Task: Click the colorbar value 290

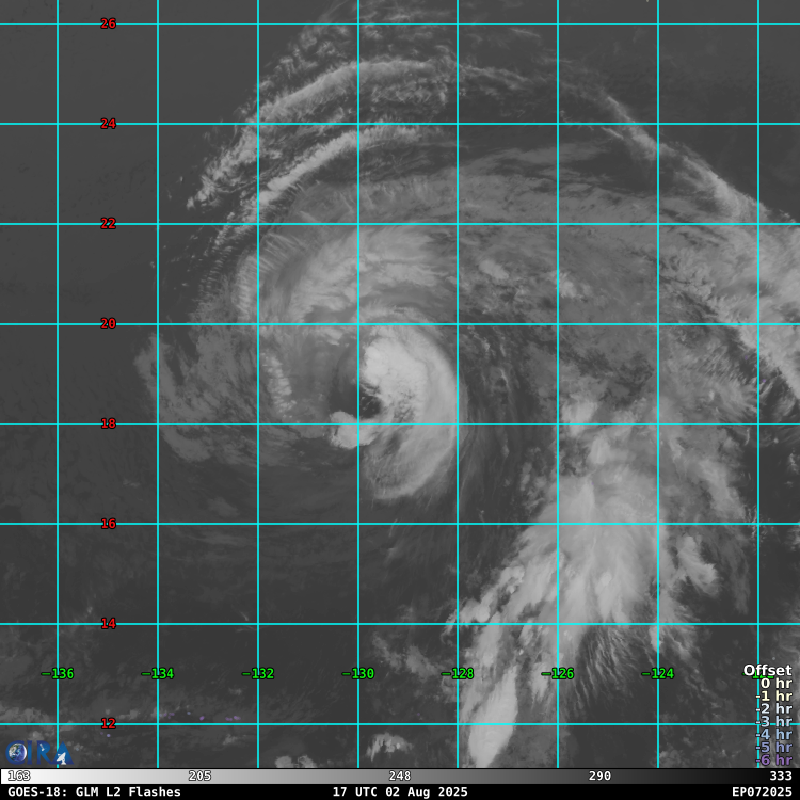Action: 599,776
